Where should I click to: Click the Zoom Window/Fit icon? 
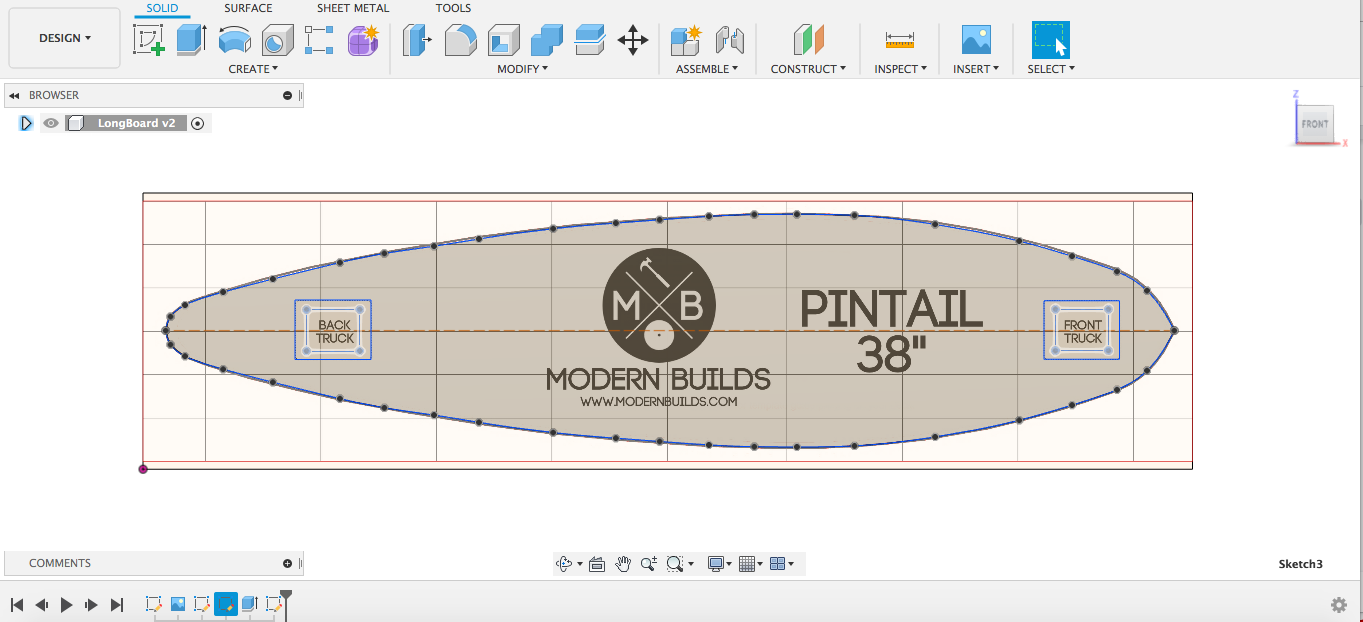click(675, 564)
